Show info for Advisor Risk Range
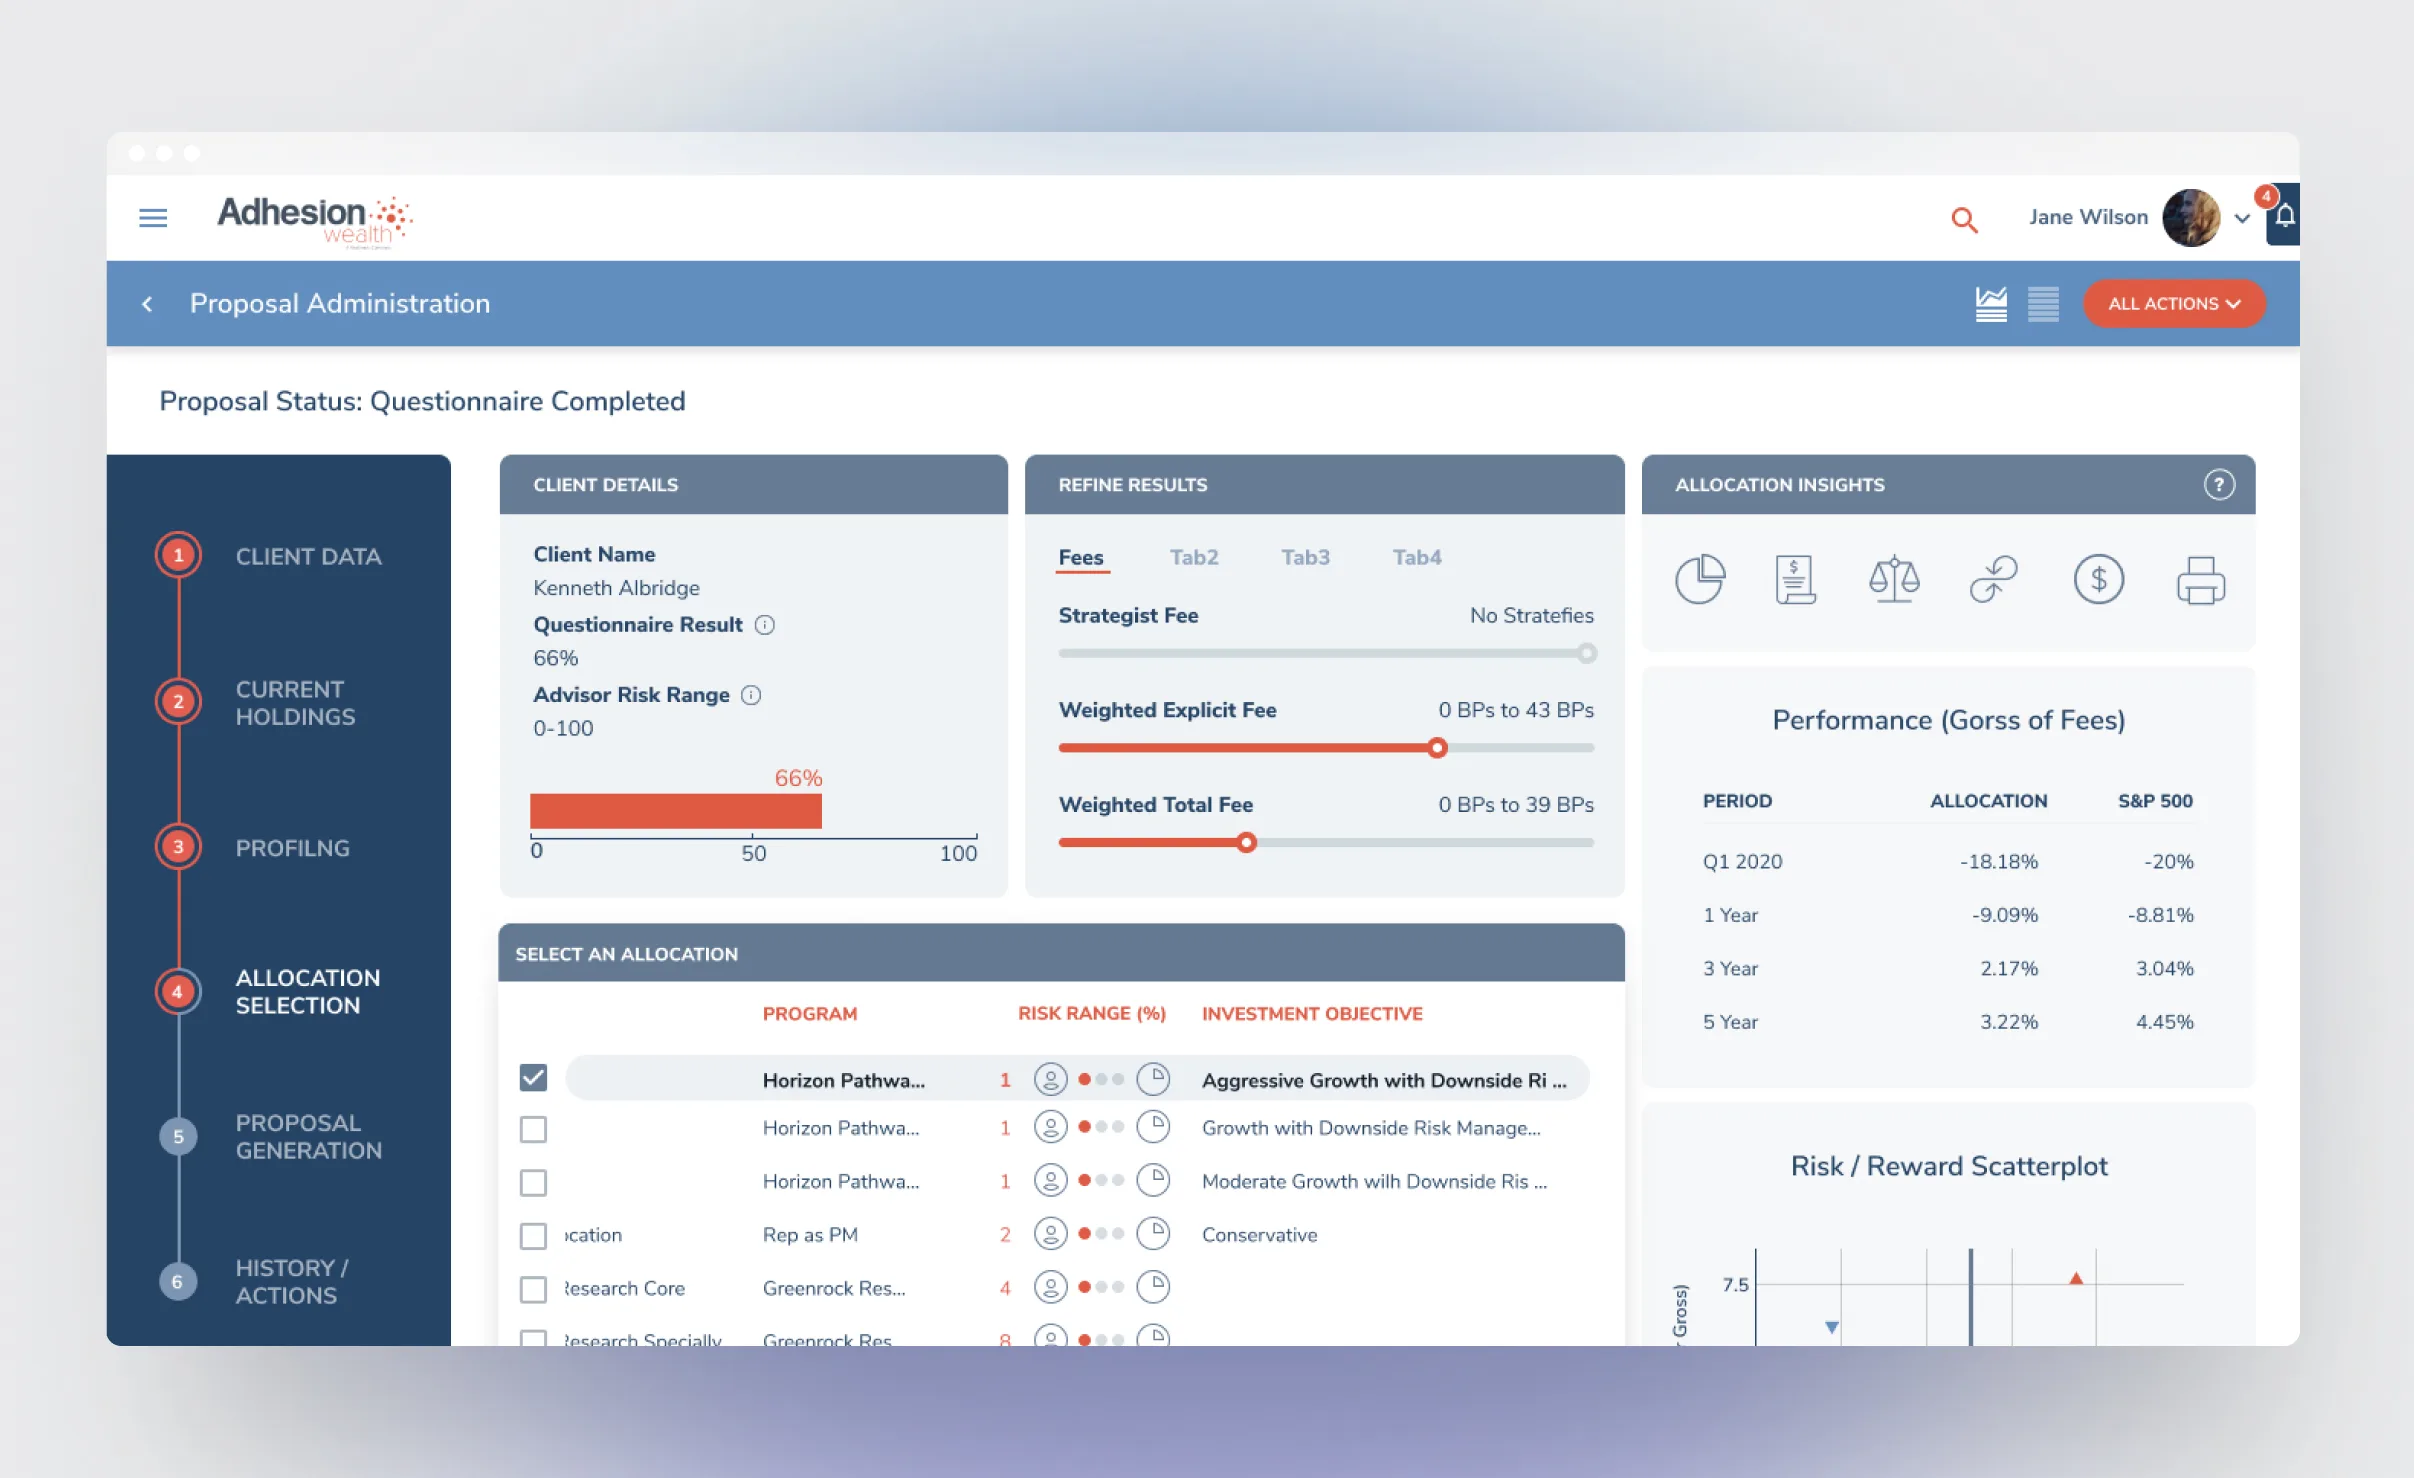 coord(751,695)
